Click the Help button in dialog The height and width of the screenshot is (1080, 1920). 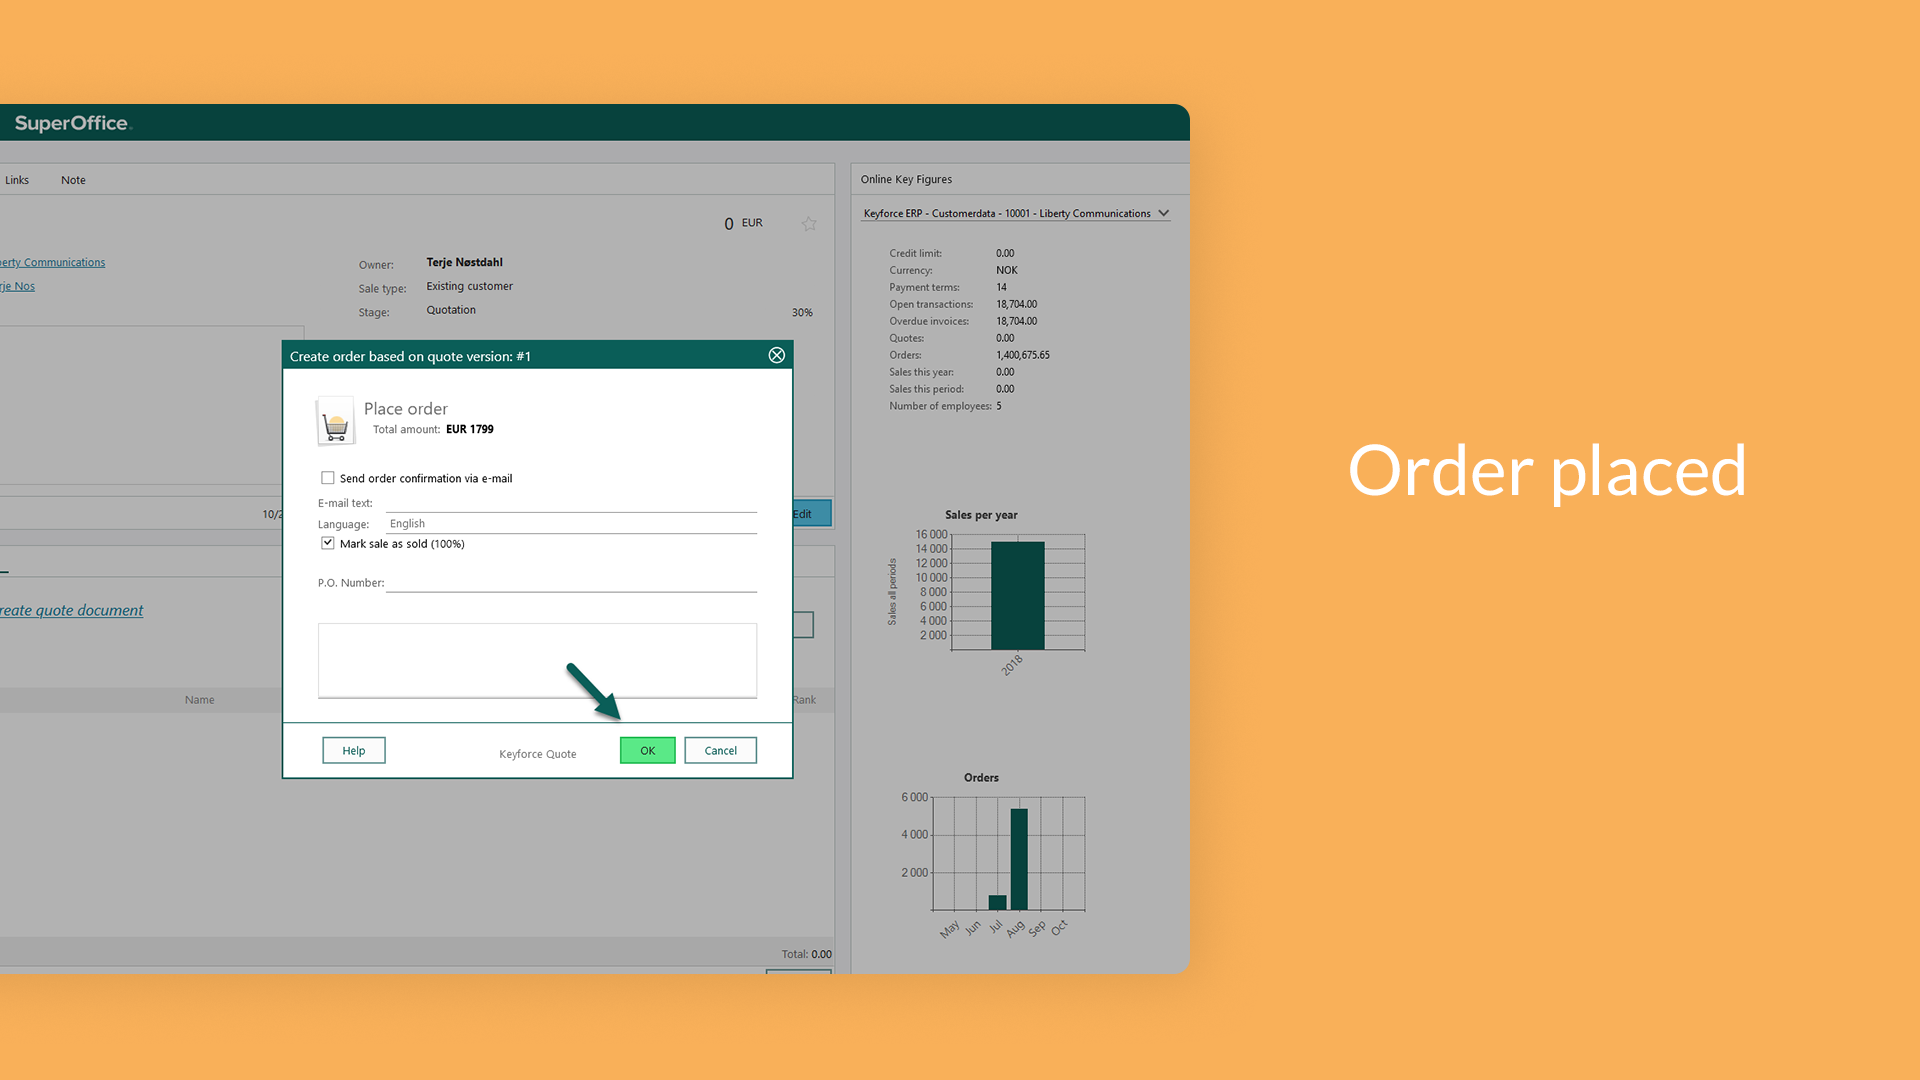click(352, 750)
